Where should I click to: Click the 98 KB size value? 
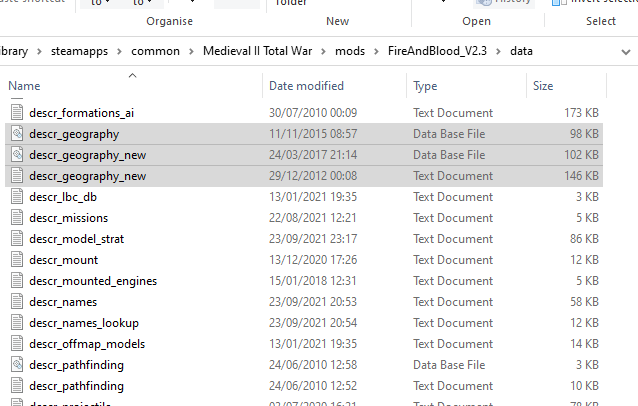tap(584, 134)
